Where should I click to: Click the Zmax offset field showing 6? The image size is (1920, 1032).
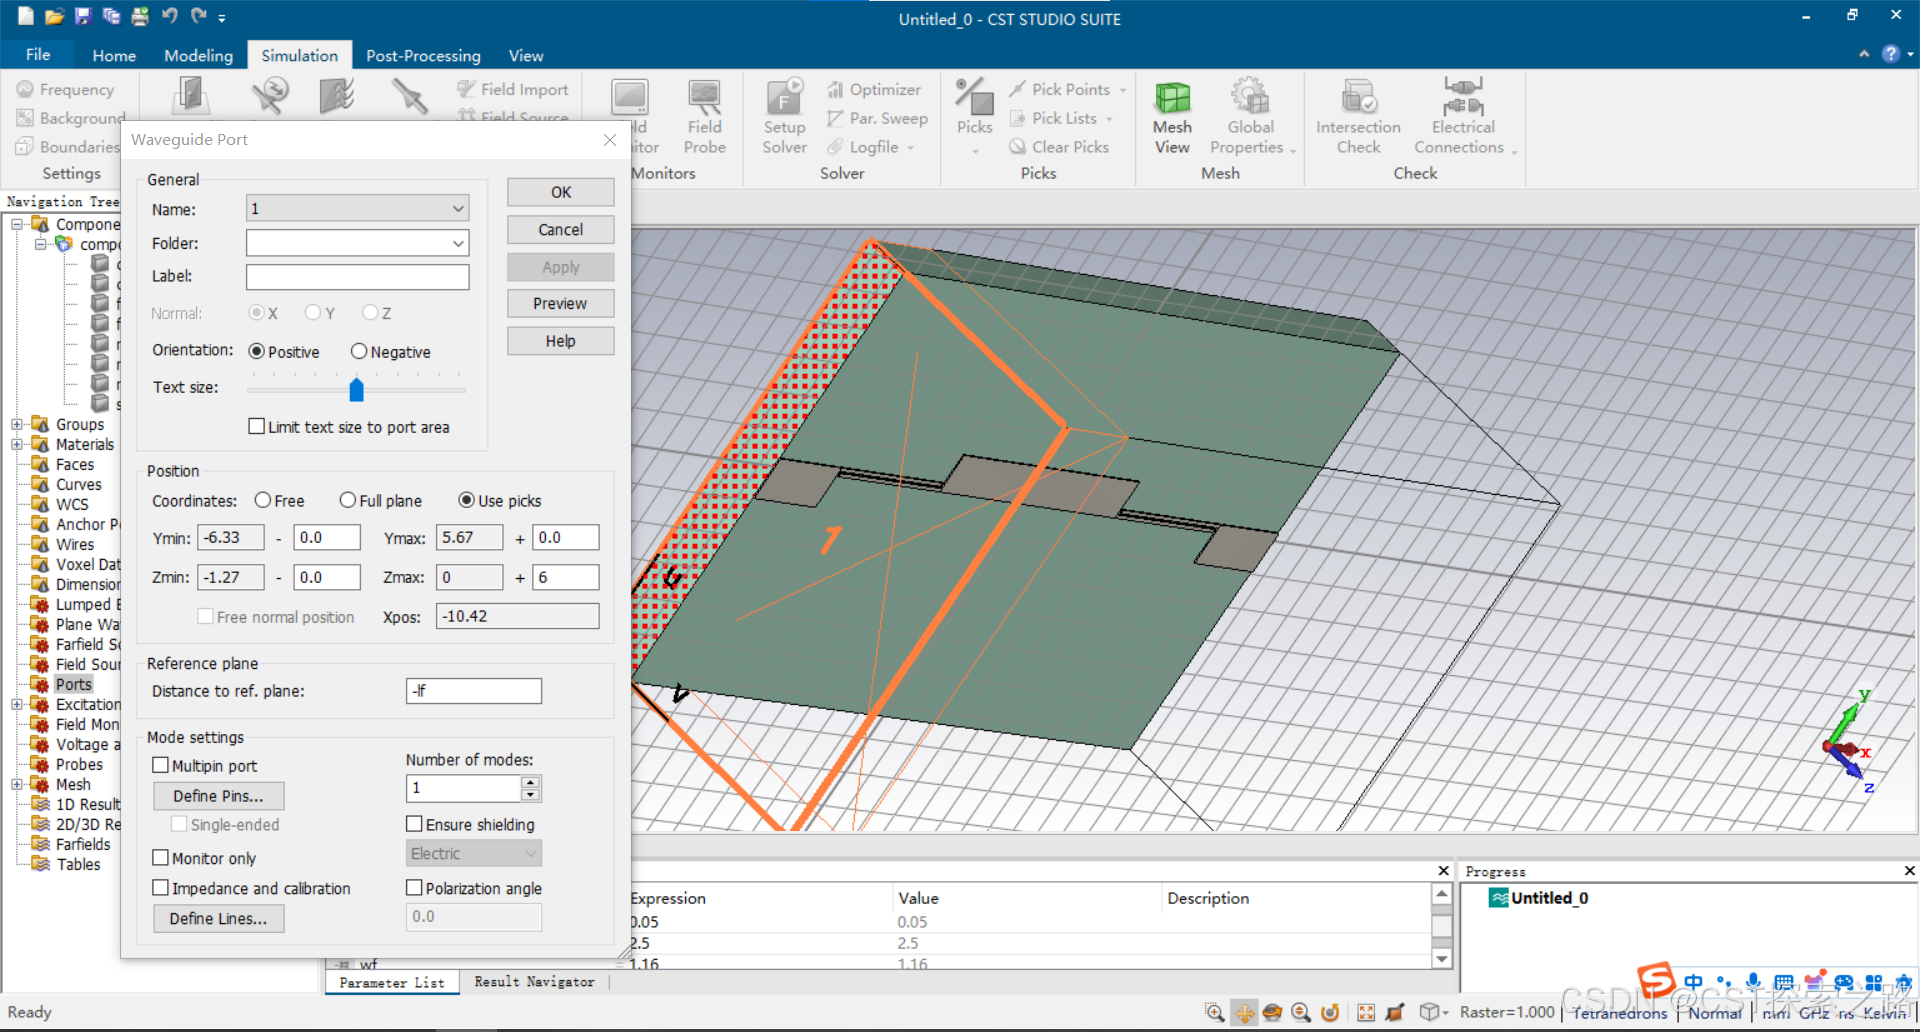coord(565,577)
